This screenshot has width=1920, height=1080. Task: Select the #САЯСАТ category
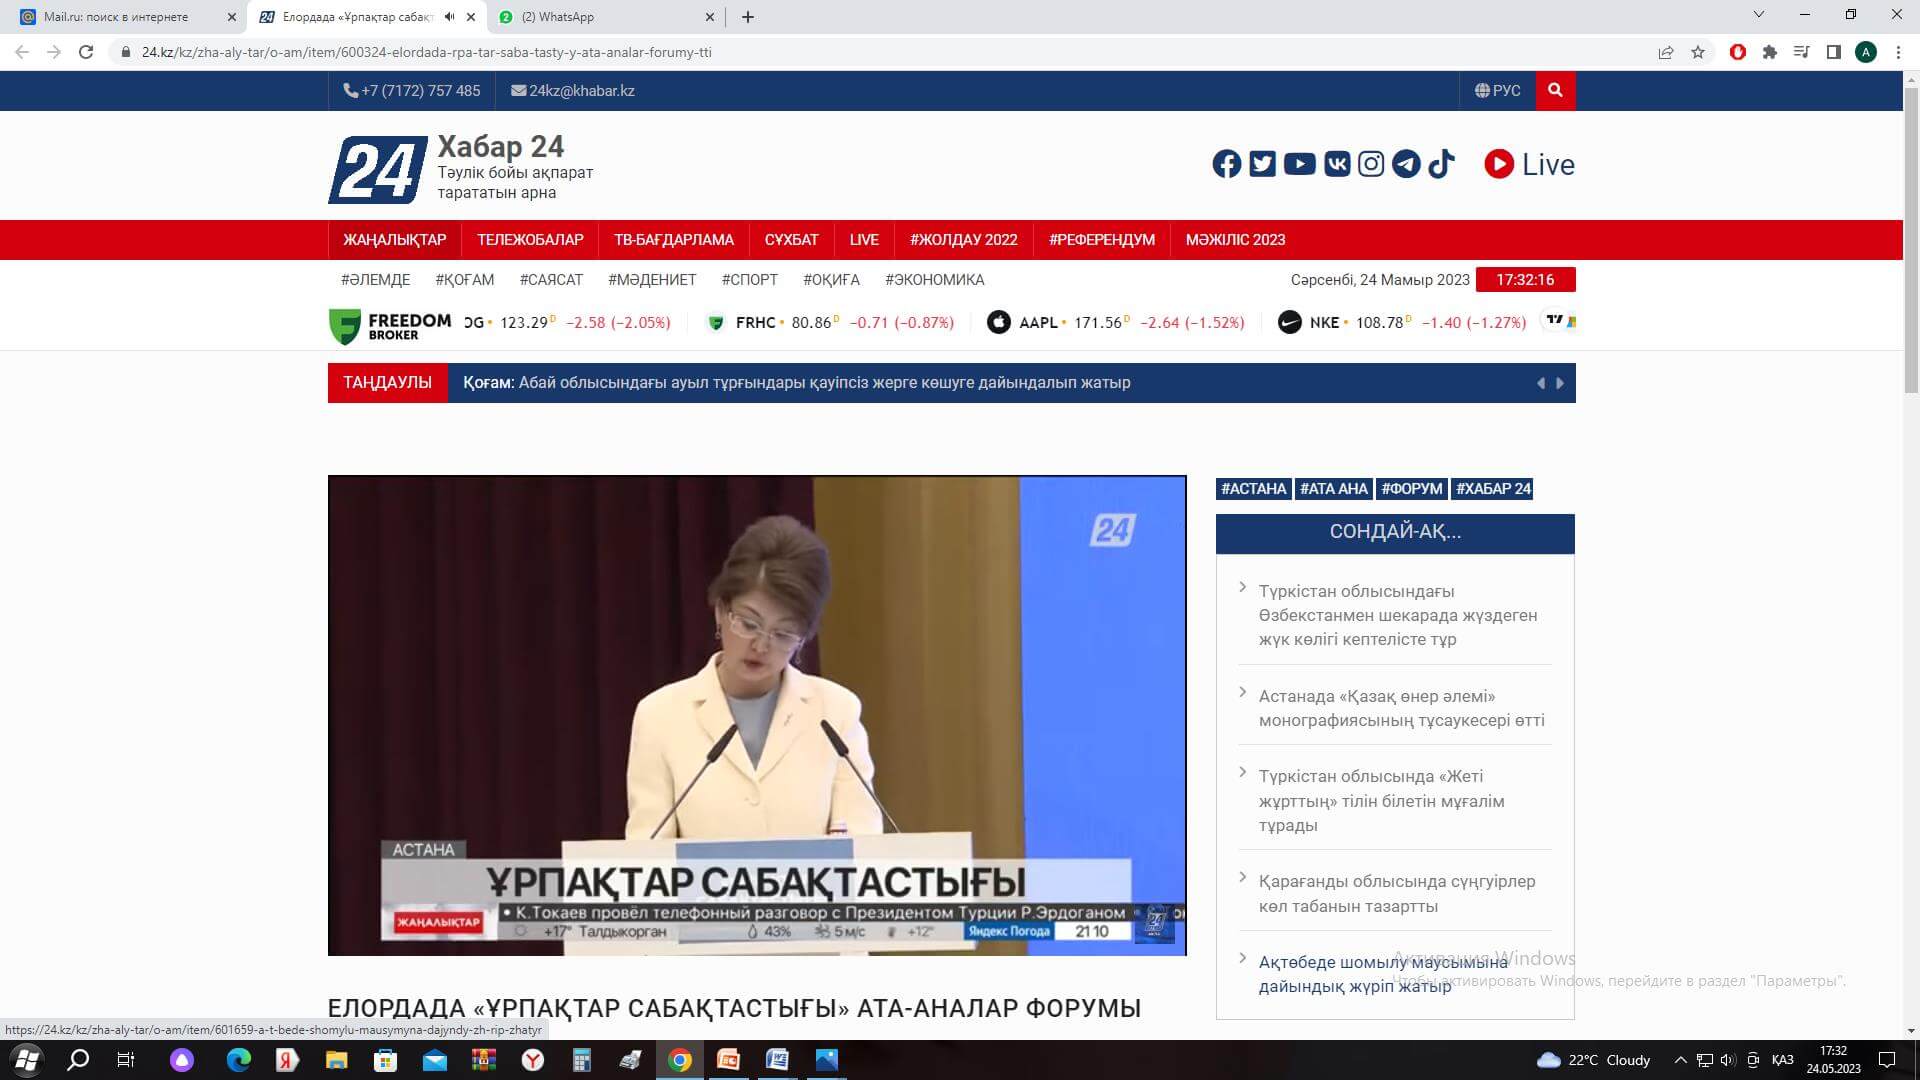click(x=551, y=280)
